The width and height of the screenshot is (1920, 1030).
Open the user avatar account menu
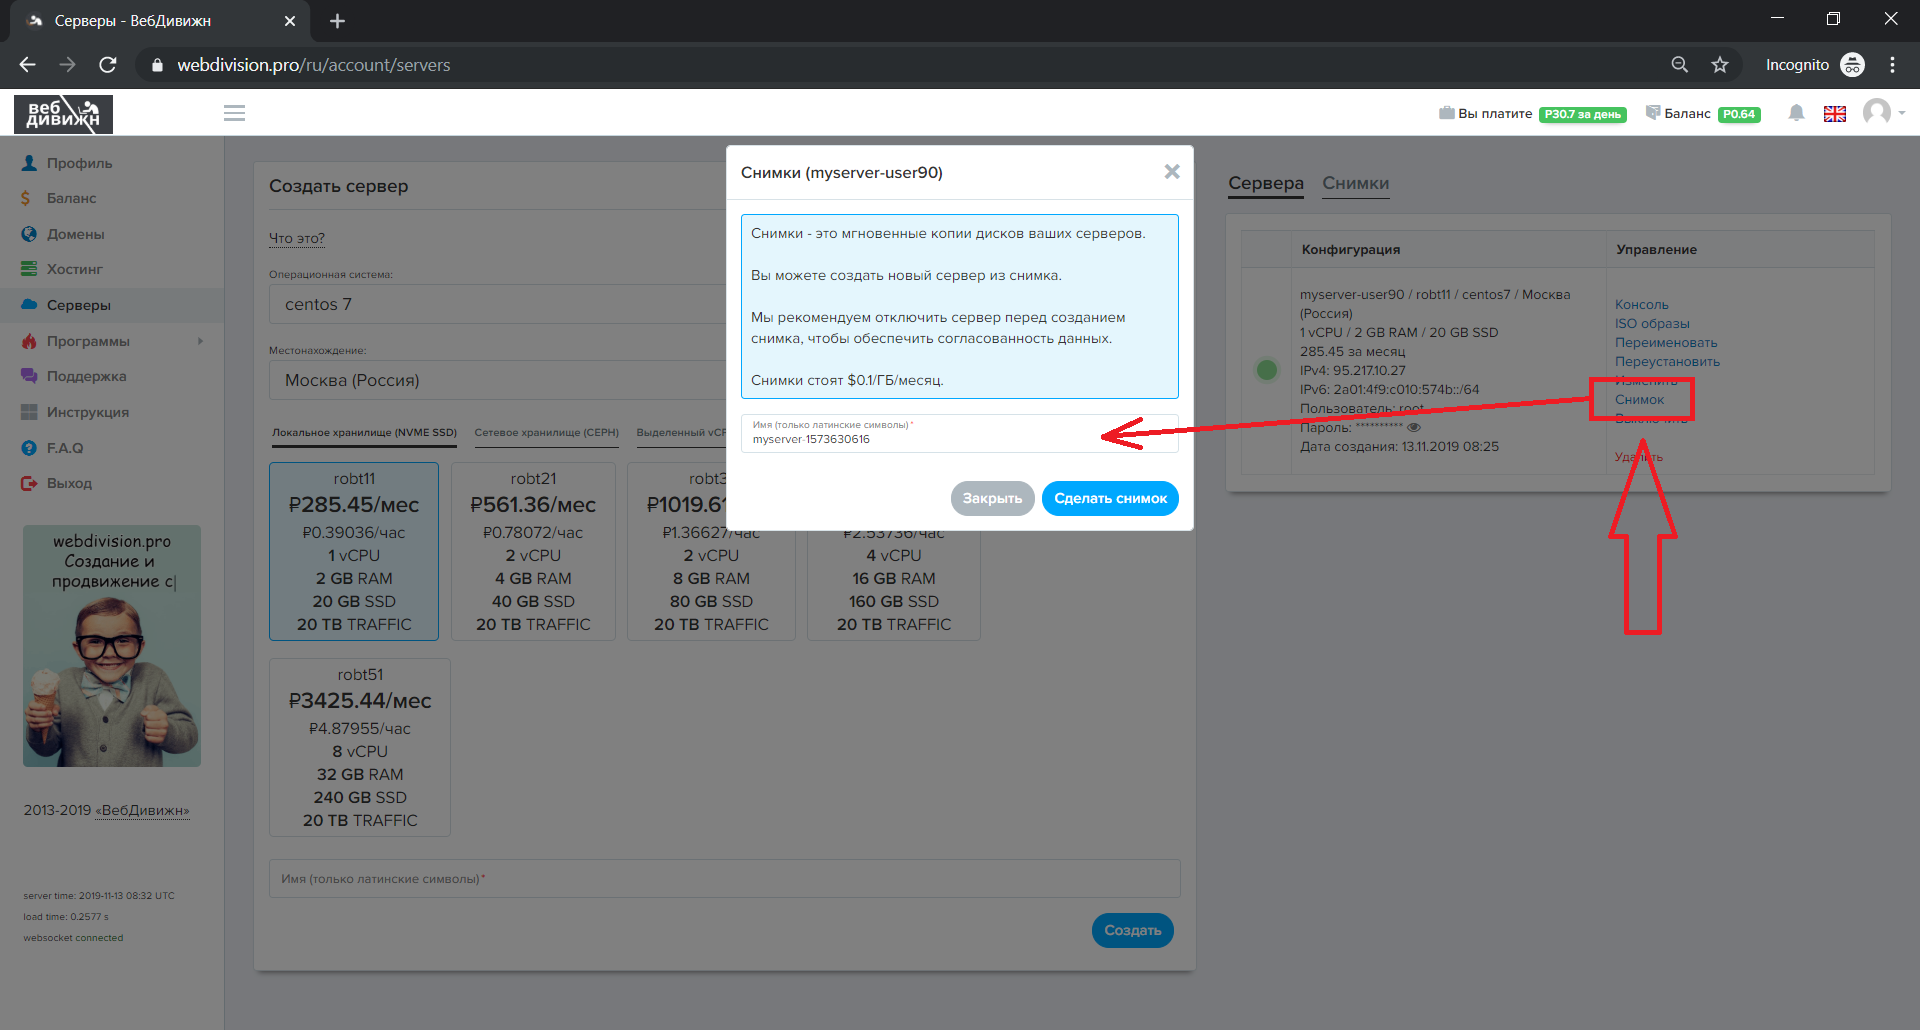(x=1878, y=112)
